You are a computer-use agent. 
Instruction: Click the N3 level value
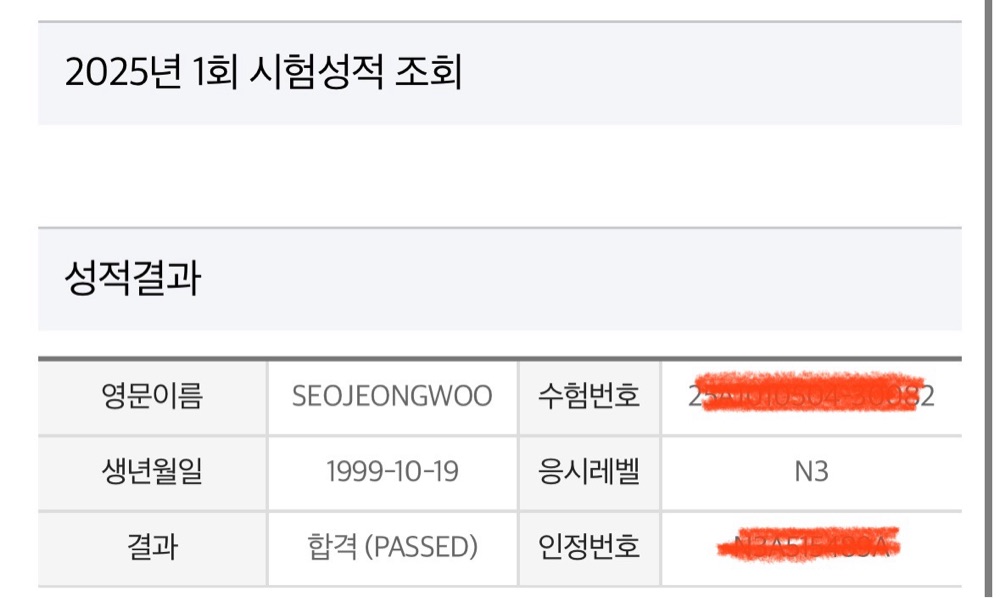[x=811, y=472]
